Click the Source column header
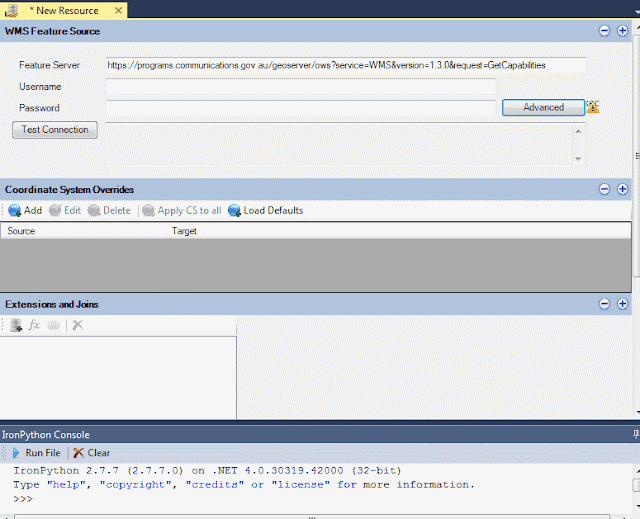Screen dimensions: 640x519 click(x=83, y=231)
